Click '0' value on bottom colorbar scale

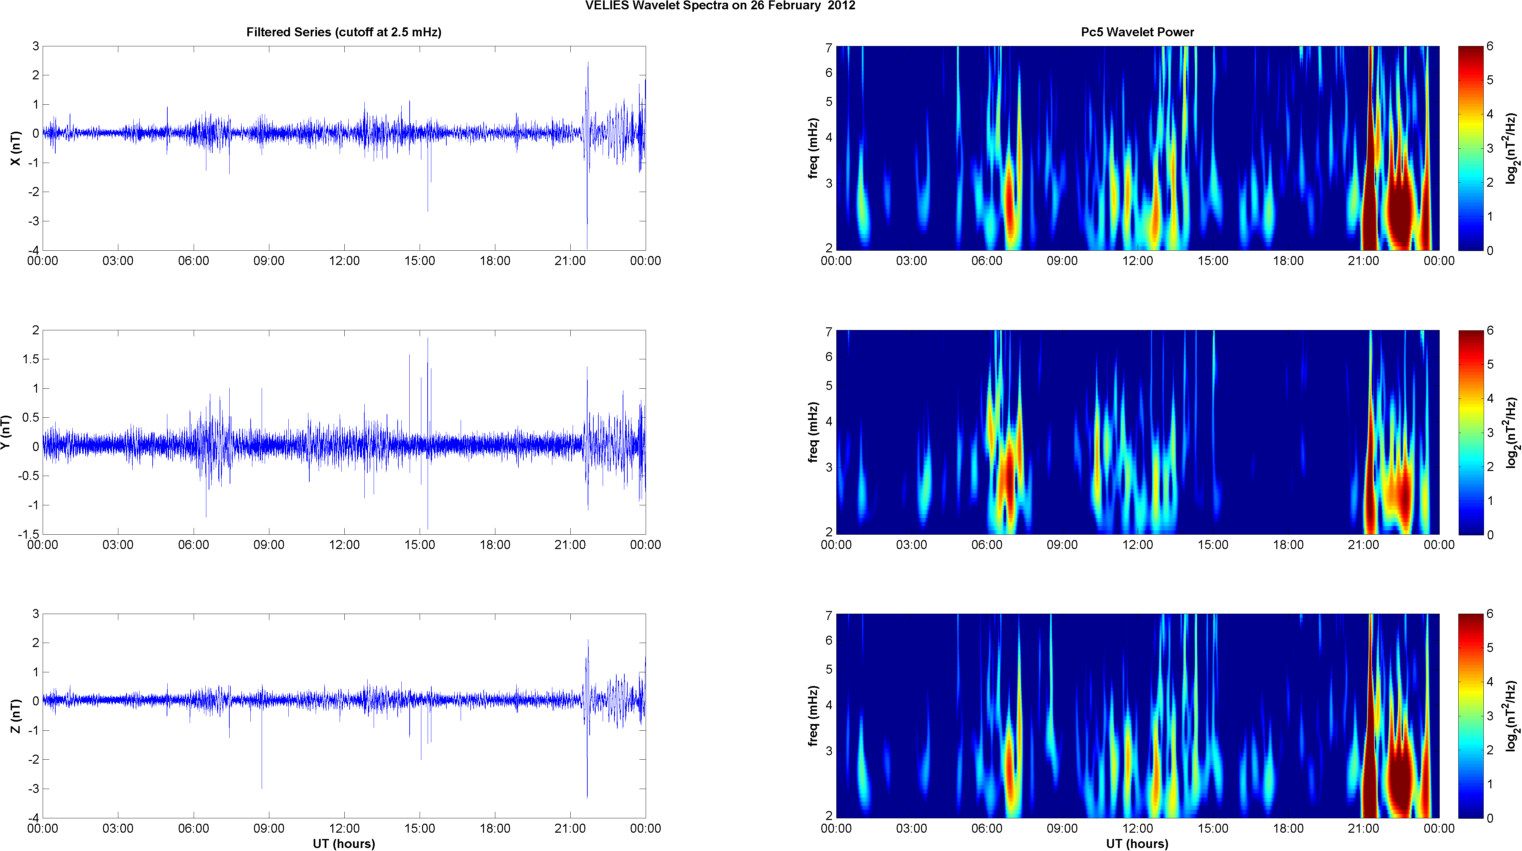[x=1490, y=818]
